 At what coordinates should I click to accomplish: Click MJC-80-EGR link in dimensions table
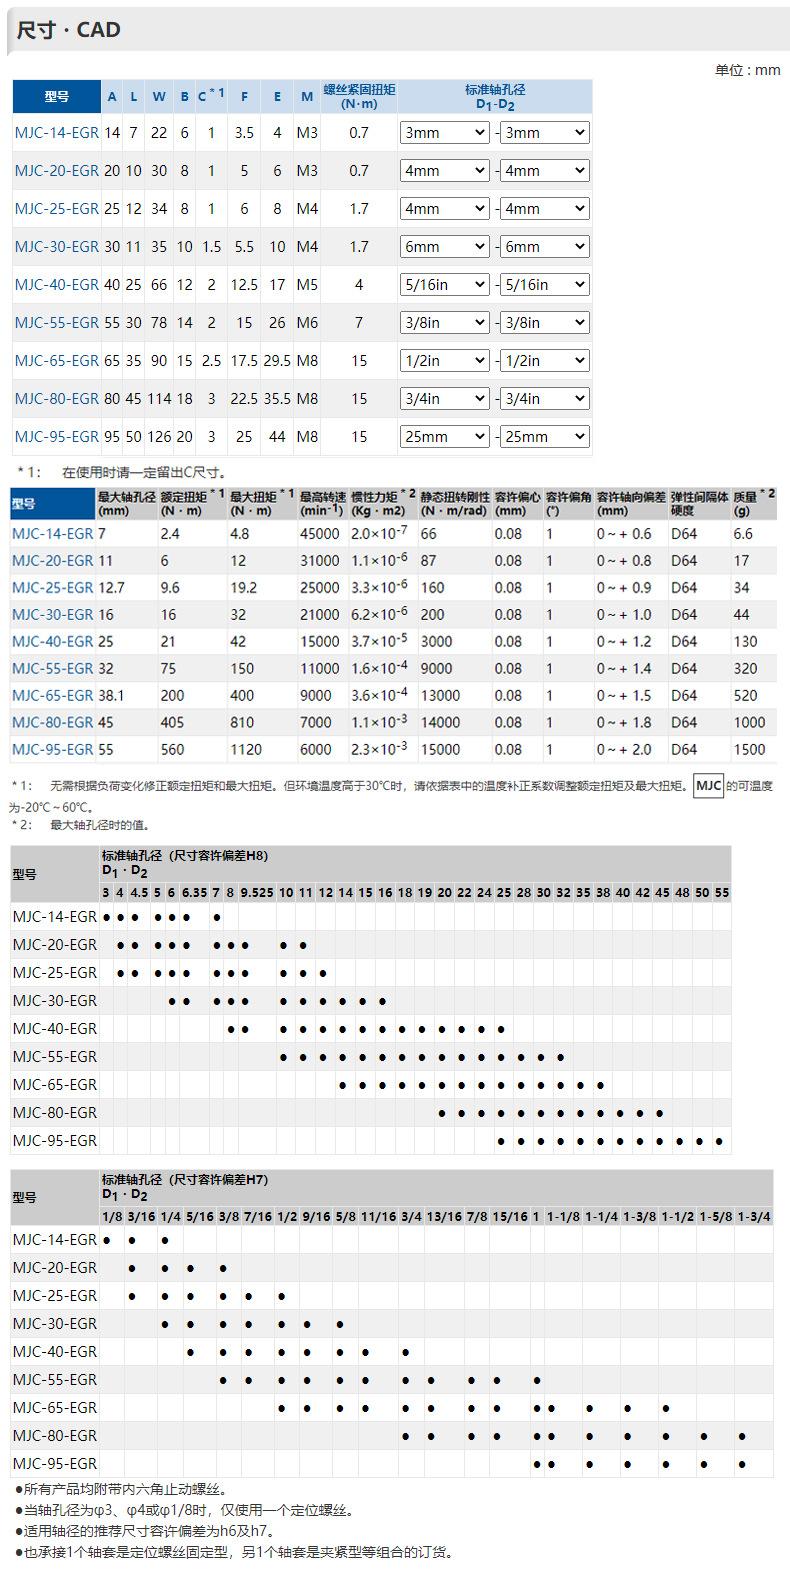click(x=57, y=398)
